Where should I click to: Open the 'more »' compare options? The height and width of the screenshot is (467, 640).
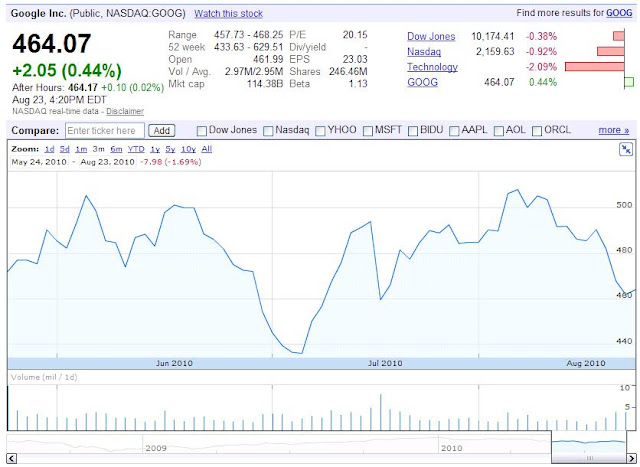pos(613,130)
